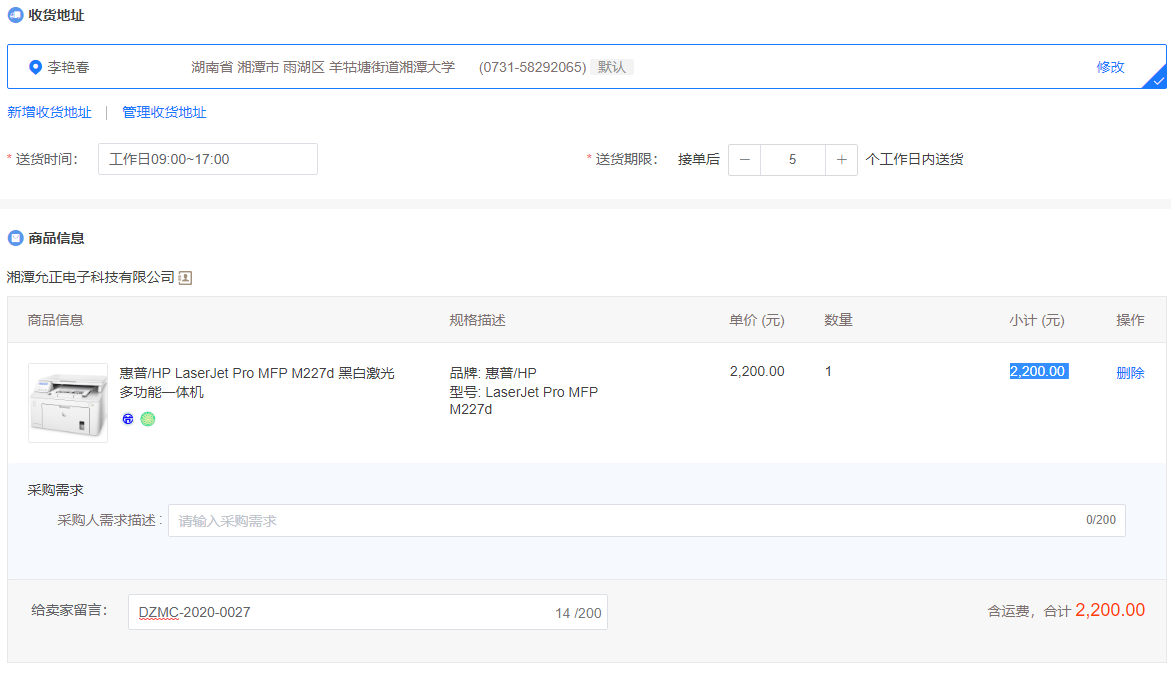1171x685 pixels.
Task: Click the red total amount 2,200.00
Action: click(1110, 610)
